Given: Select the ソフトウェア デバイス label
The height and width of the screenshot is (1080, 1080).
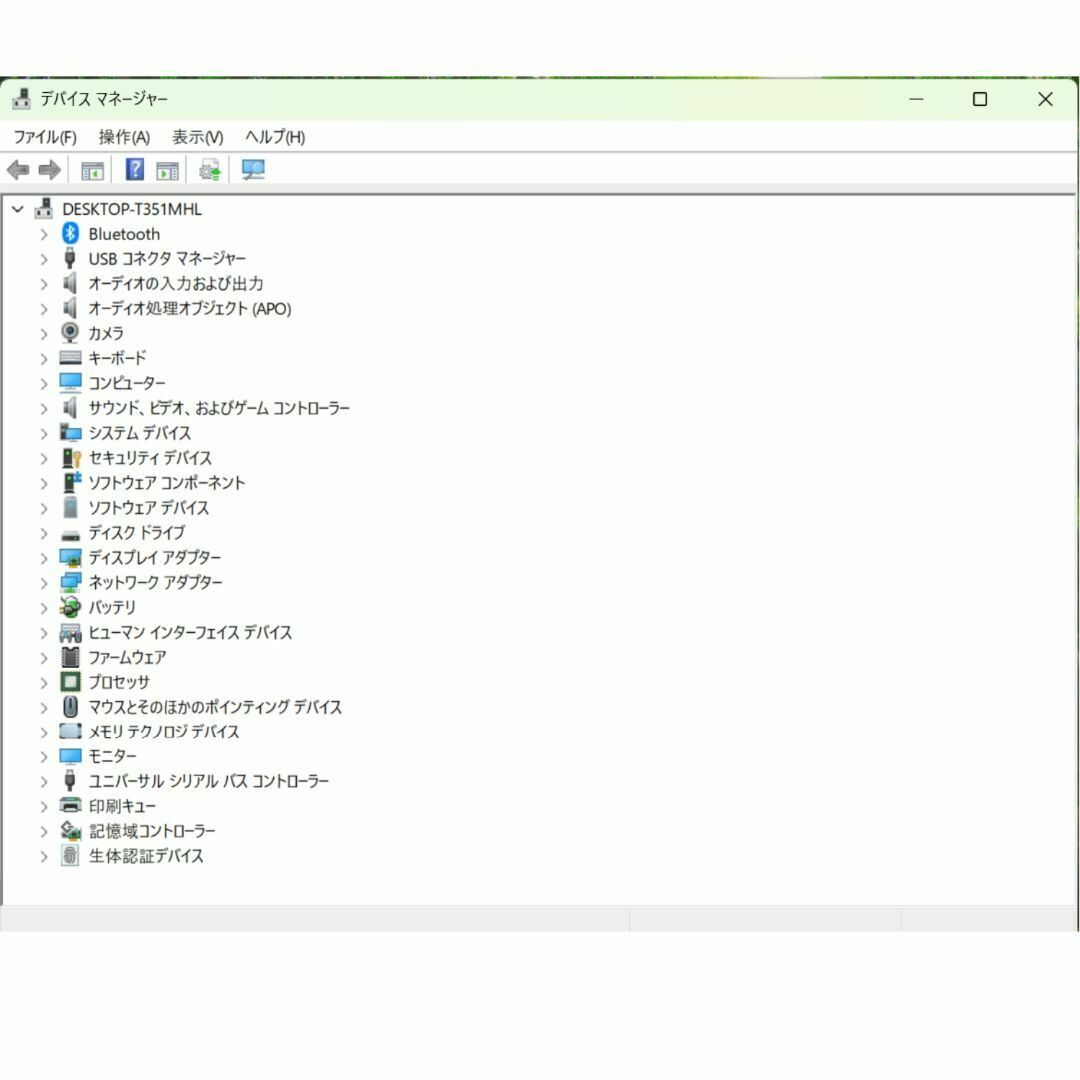Looking at the screenshot, I should point(149,508).
